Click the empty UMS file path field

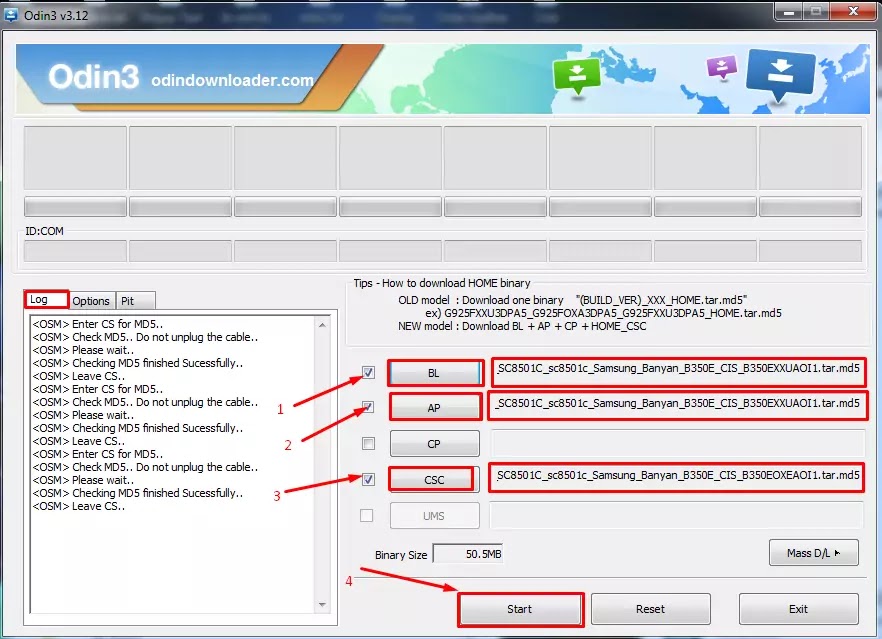tap(676, 515)
